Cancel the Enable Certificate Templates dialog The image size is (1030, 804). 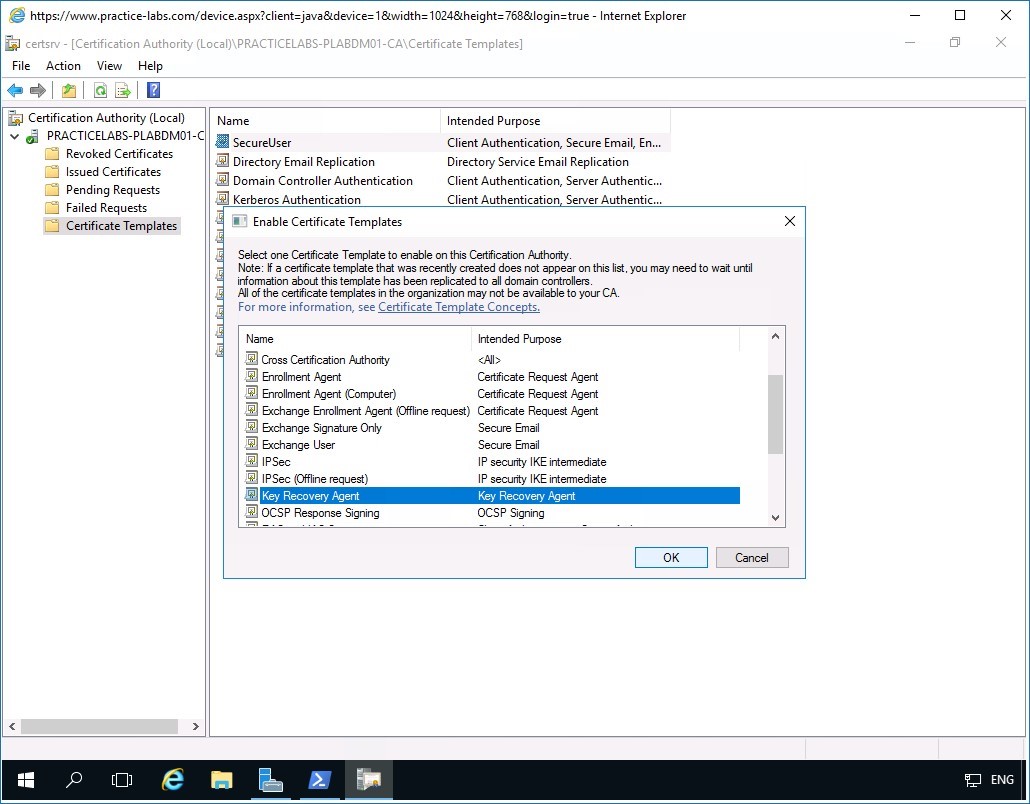pyautogui.click(x=752, y=557)
